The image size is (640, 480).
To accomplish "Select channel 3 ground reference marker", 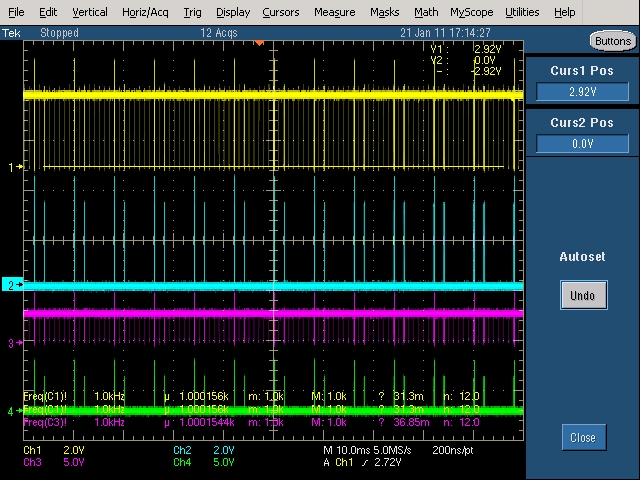I will [x=15, y=343].
